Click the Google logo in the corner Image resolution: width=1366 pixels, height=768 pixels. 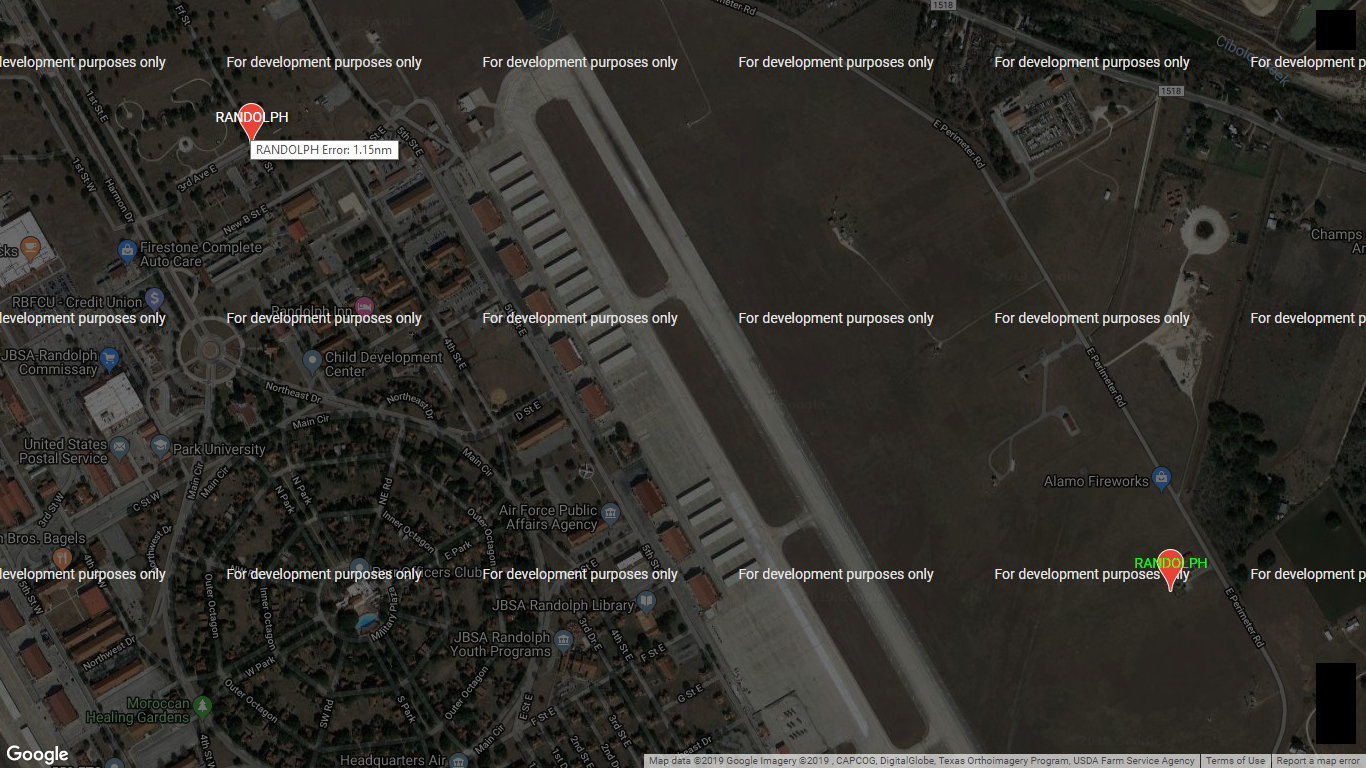37,754
